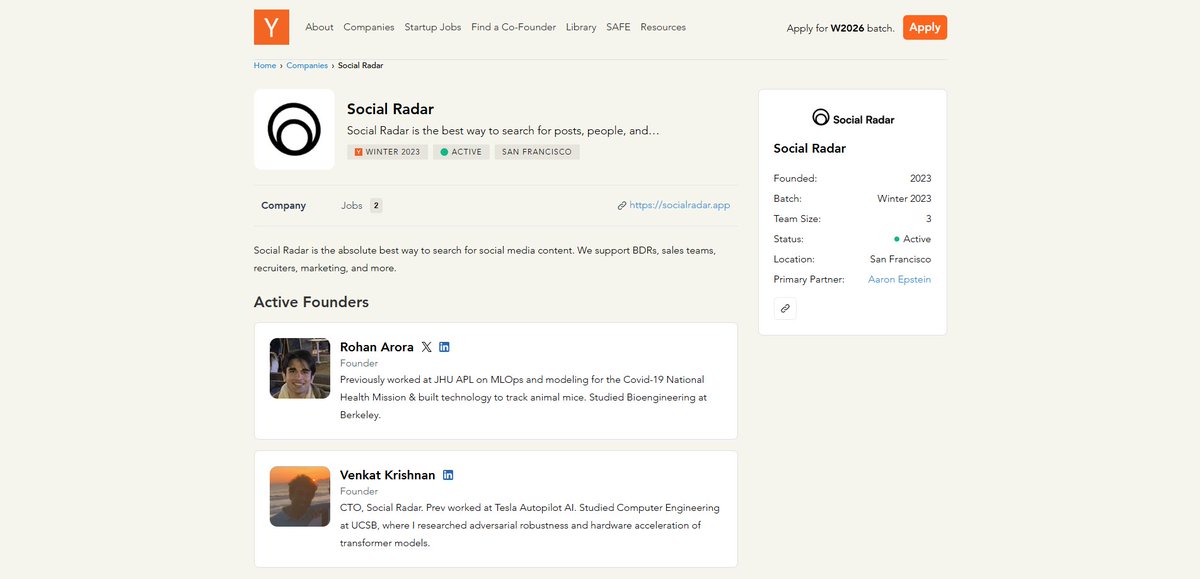
Task: Switch to the Jobs tab
Action: tap(354, 205)
